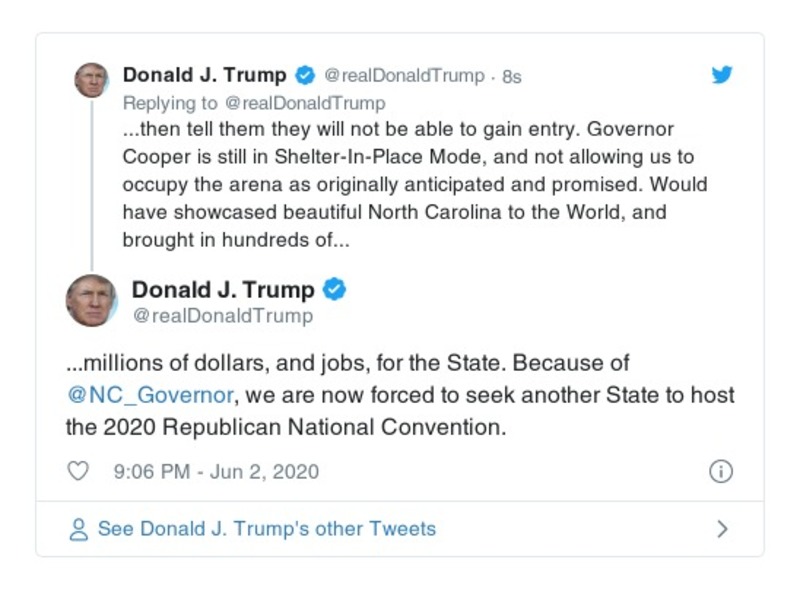Click the larger "Donald J. Trump" name in the main tweet
800x607 pixels.
coord(223,290)
